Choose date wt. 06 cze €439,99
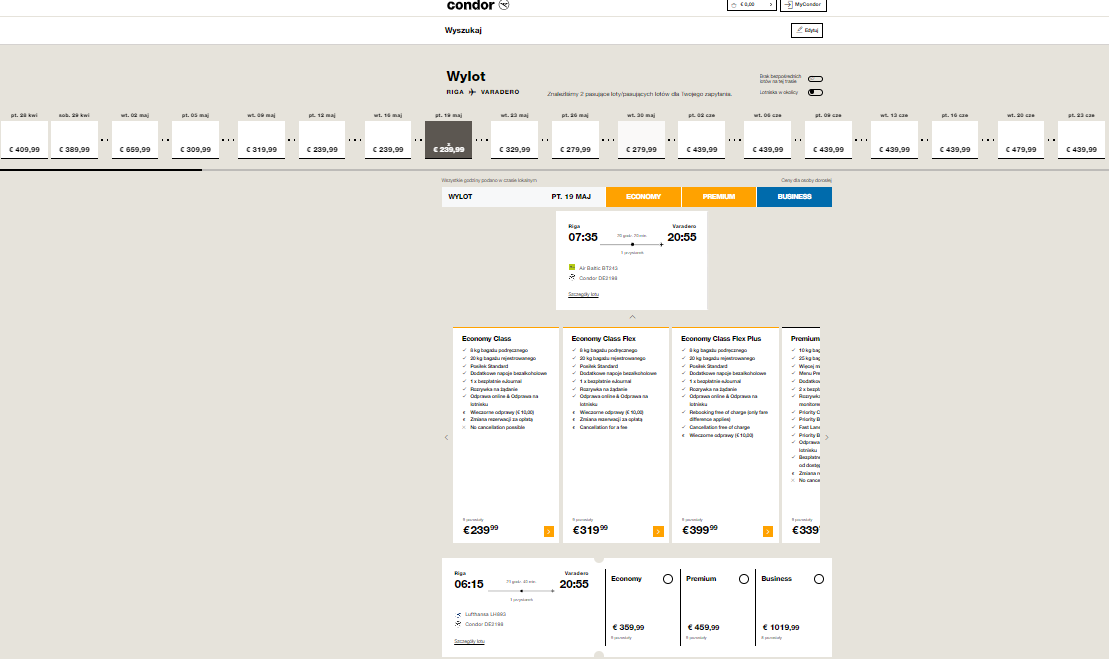 (x=767, y=139)
